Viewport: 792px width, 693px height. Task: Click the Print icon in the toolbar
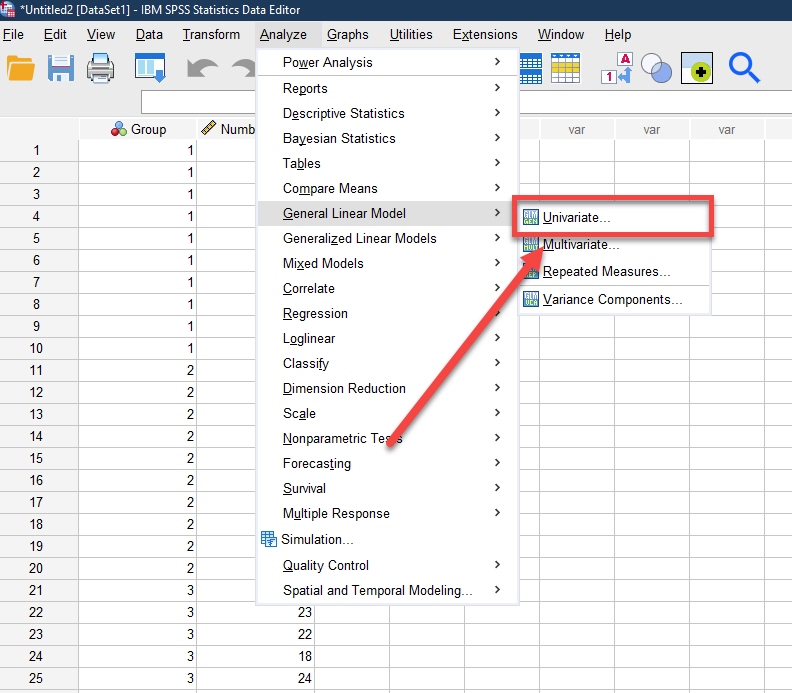100,68
